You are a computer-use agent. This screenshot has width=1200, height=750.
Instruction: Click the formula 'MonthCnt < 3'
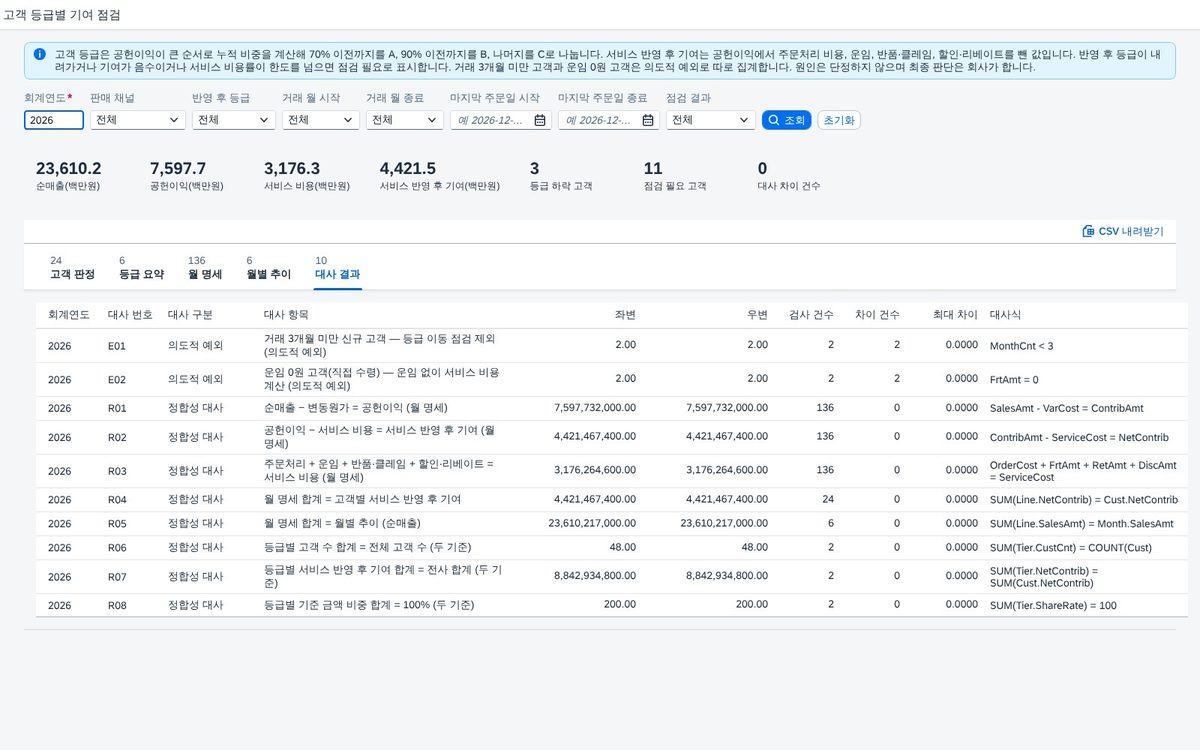pos(1020,345)
